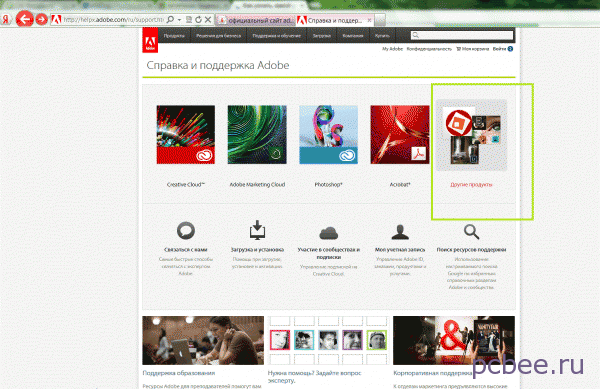600x389 pixels.
Task: Open the education support cafe photo
Action: coord(203,340)
